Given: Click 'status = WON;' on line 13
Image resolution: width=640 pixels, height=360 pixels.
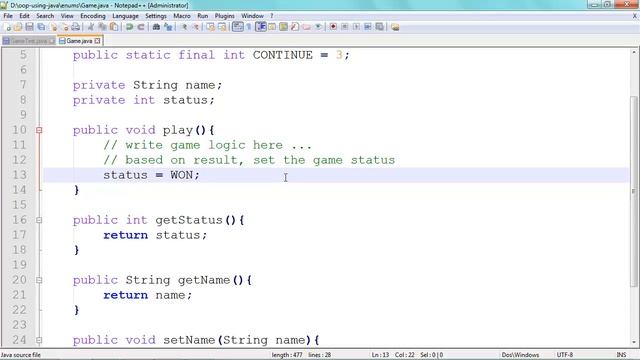Looking at the screenshot, I should coord(151,175).
